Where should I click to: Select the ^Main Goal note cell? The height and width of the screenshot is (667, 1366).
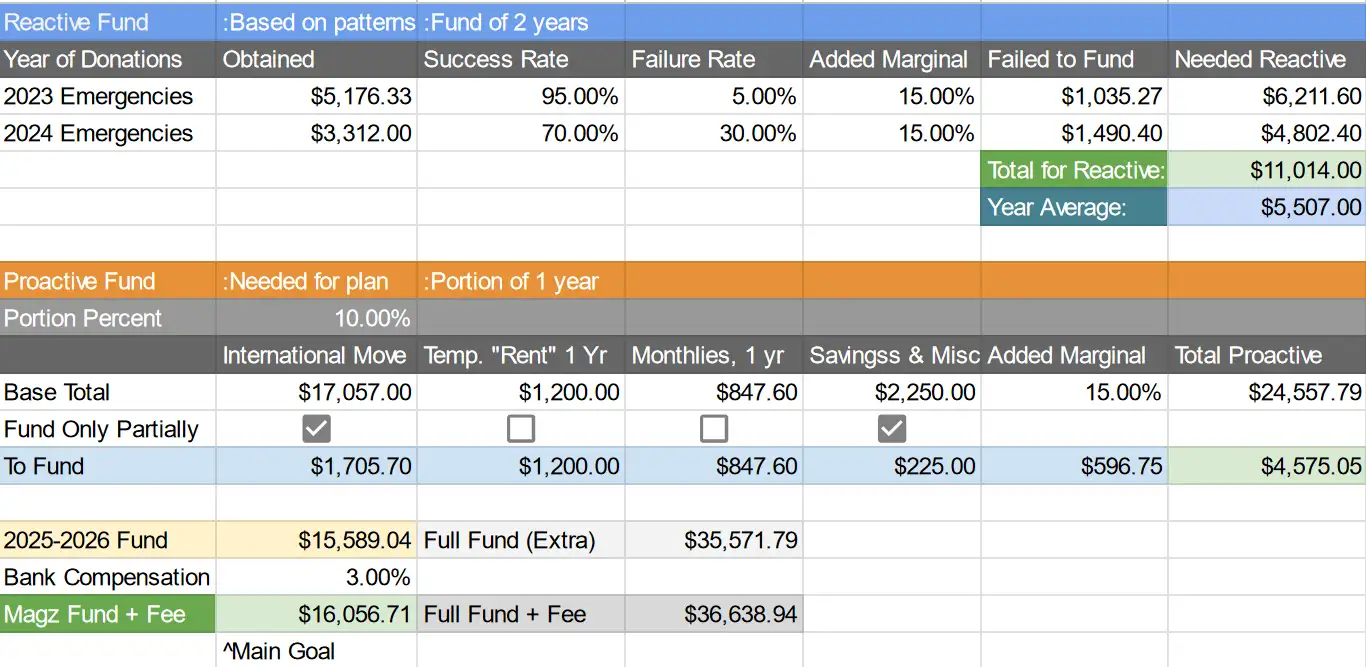click(x=316, y=651)
